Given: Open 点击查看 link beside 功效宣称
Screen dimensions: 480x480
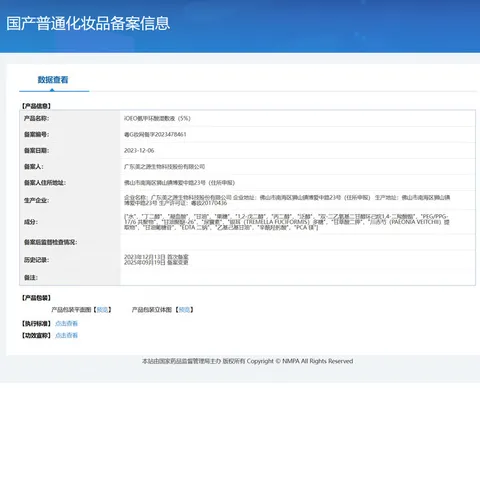Looking at the screenshot, I should [x=66, y=335].
